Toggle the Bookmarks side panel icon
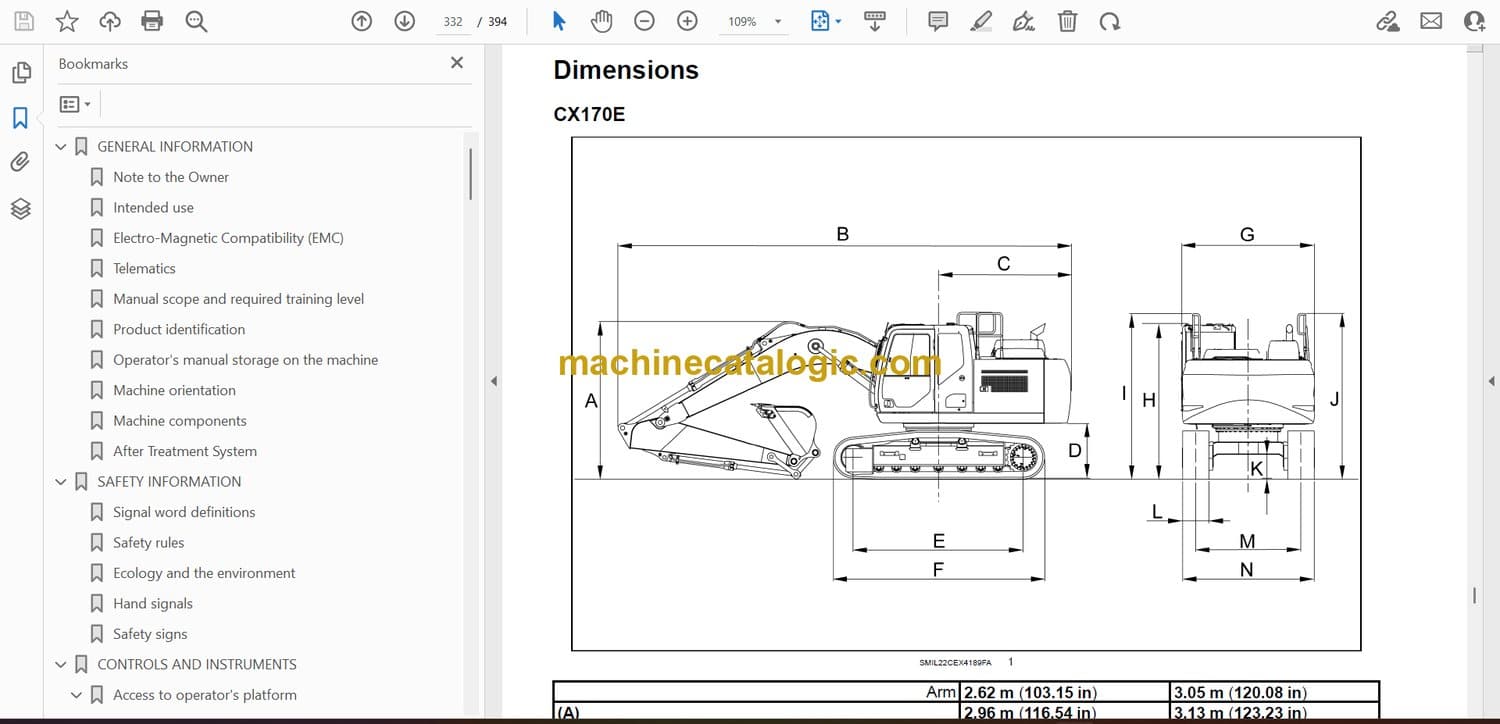The height and width of the screenshot is (724, 1500). tap(20, 118)
